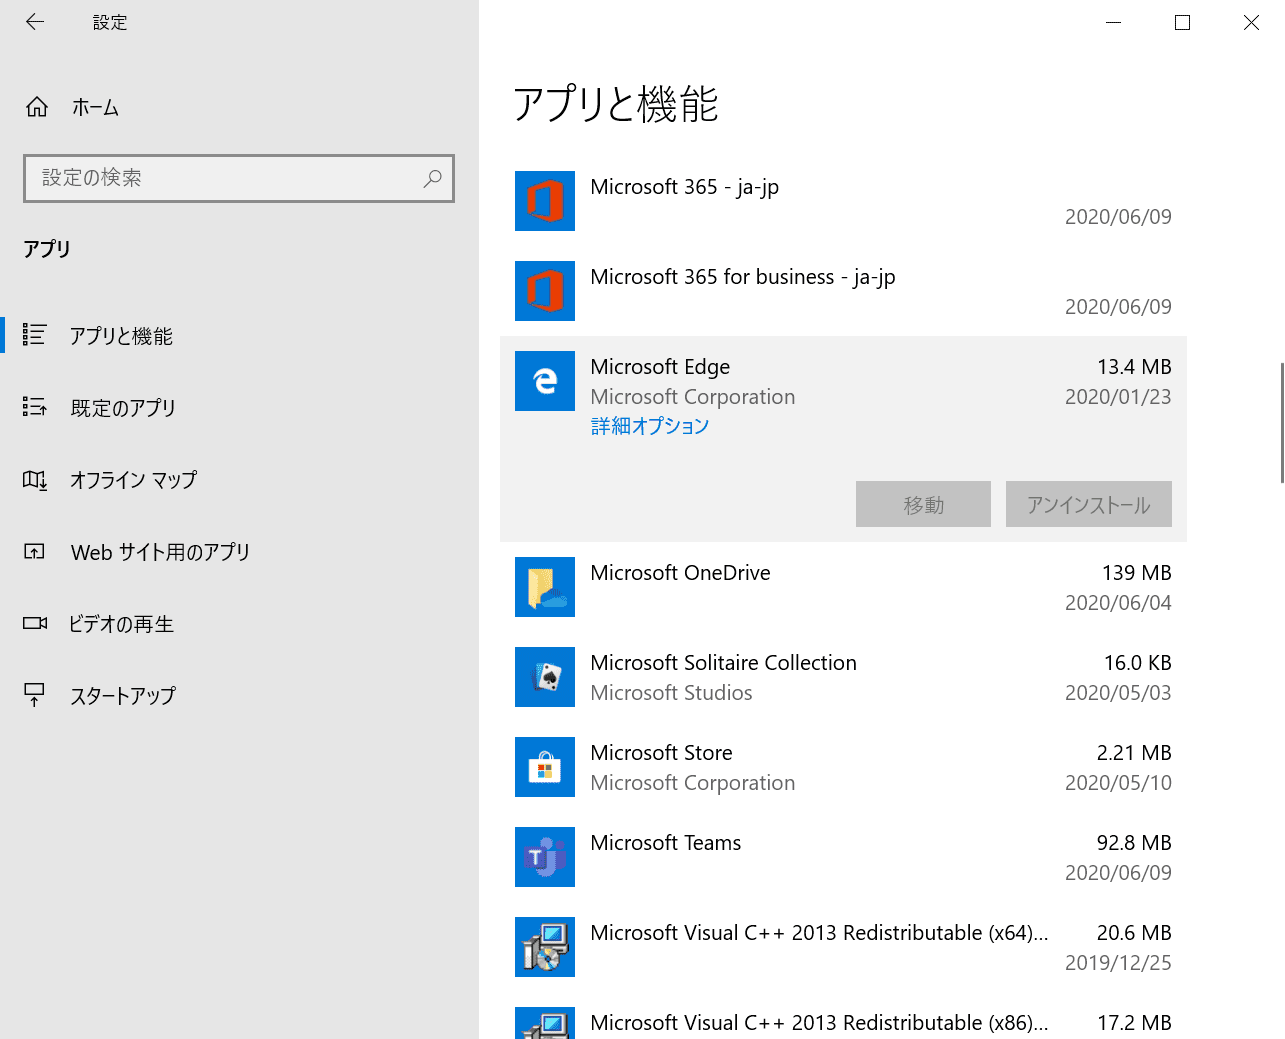Click the Microsoft 365 for business icon

point(545,291)
